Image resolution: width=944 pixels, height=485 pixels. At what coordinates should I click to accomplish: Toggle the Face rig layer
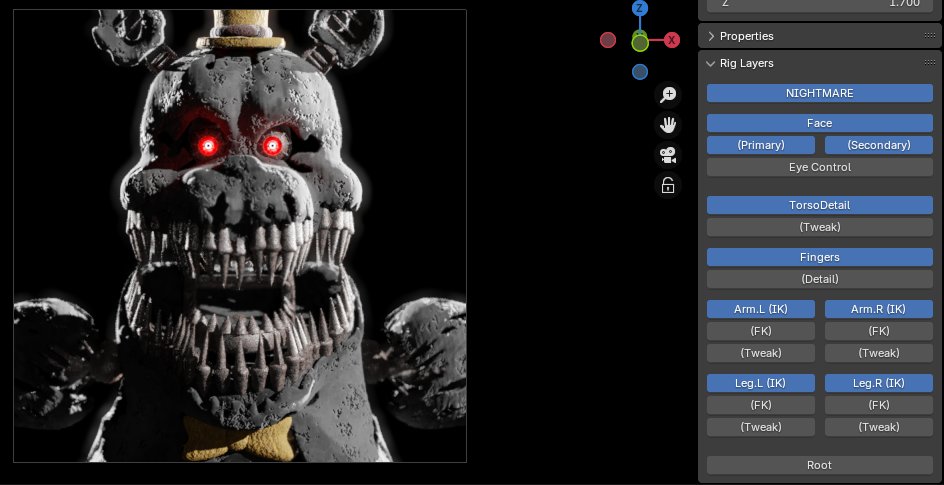[x=819, y=123]
